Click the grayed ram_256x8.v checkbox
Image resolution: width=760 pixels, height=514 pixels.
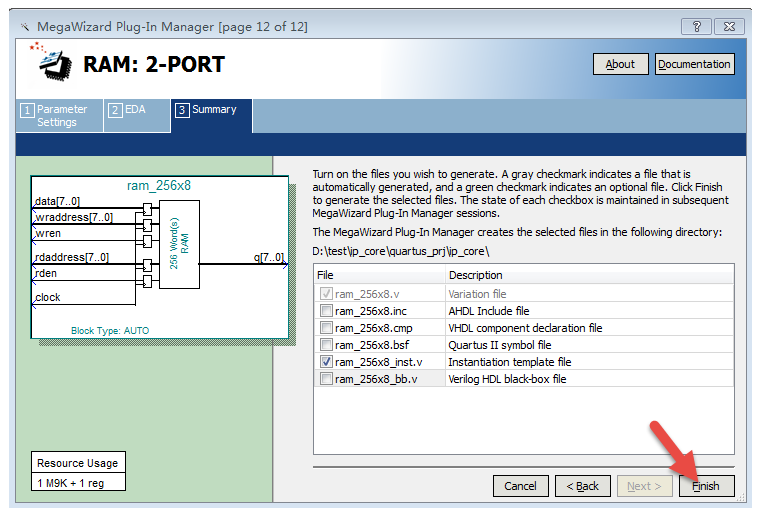[326, 293]
